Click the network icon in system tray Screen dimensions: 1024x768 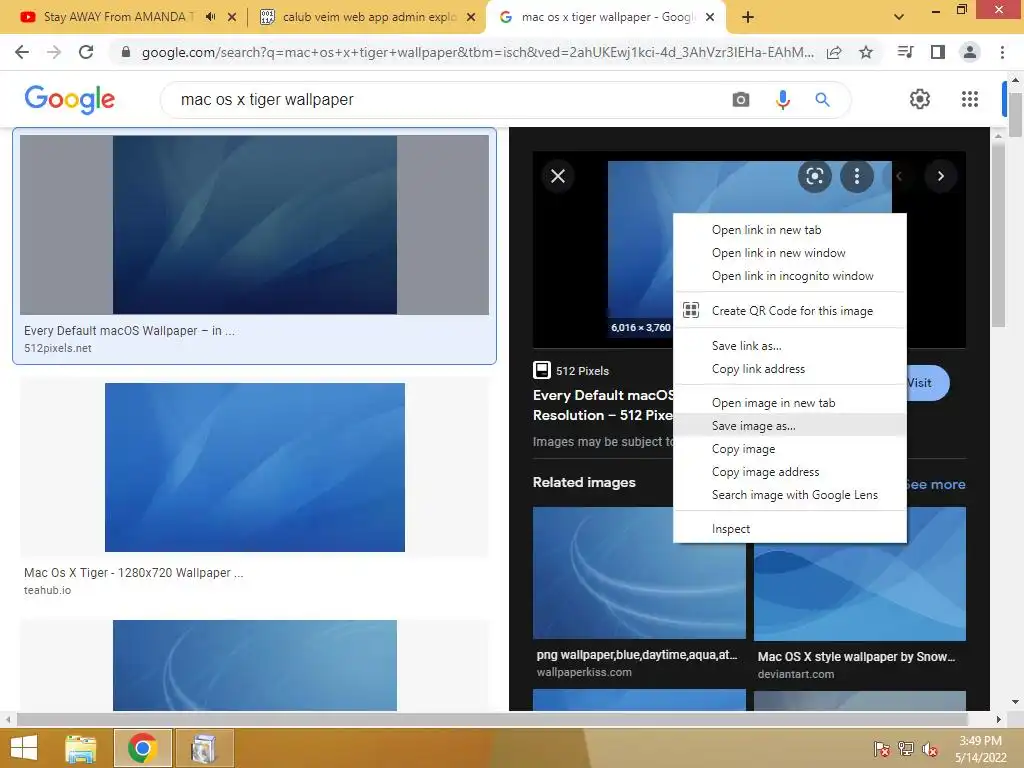[x=906, y=749]
